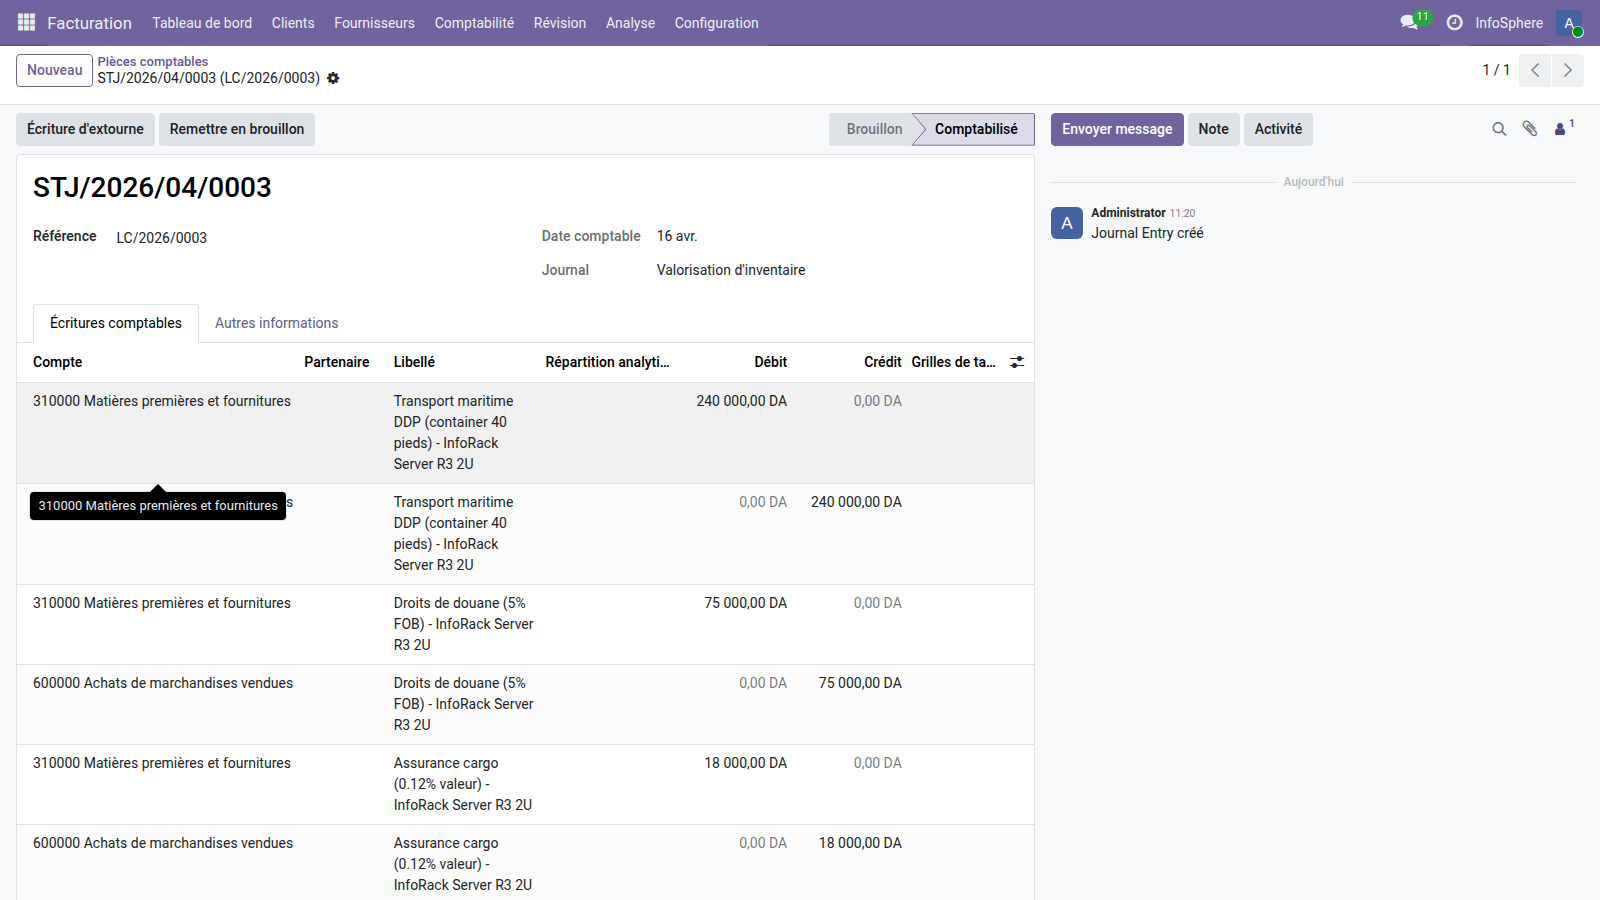Viewport: 1600px width, 900px height.
Task: Go to previous record arrow
Action: pyautogui.click(x=1535, y=70)
